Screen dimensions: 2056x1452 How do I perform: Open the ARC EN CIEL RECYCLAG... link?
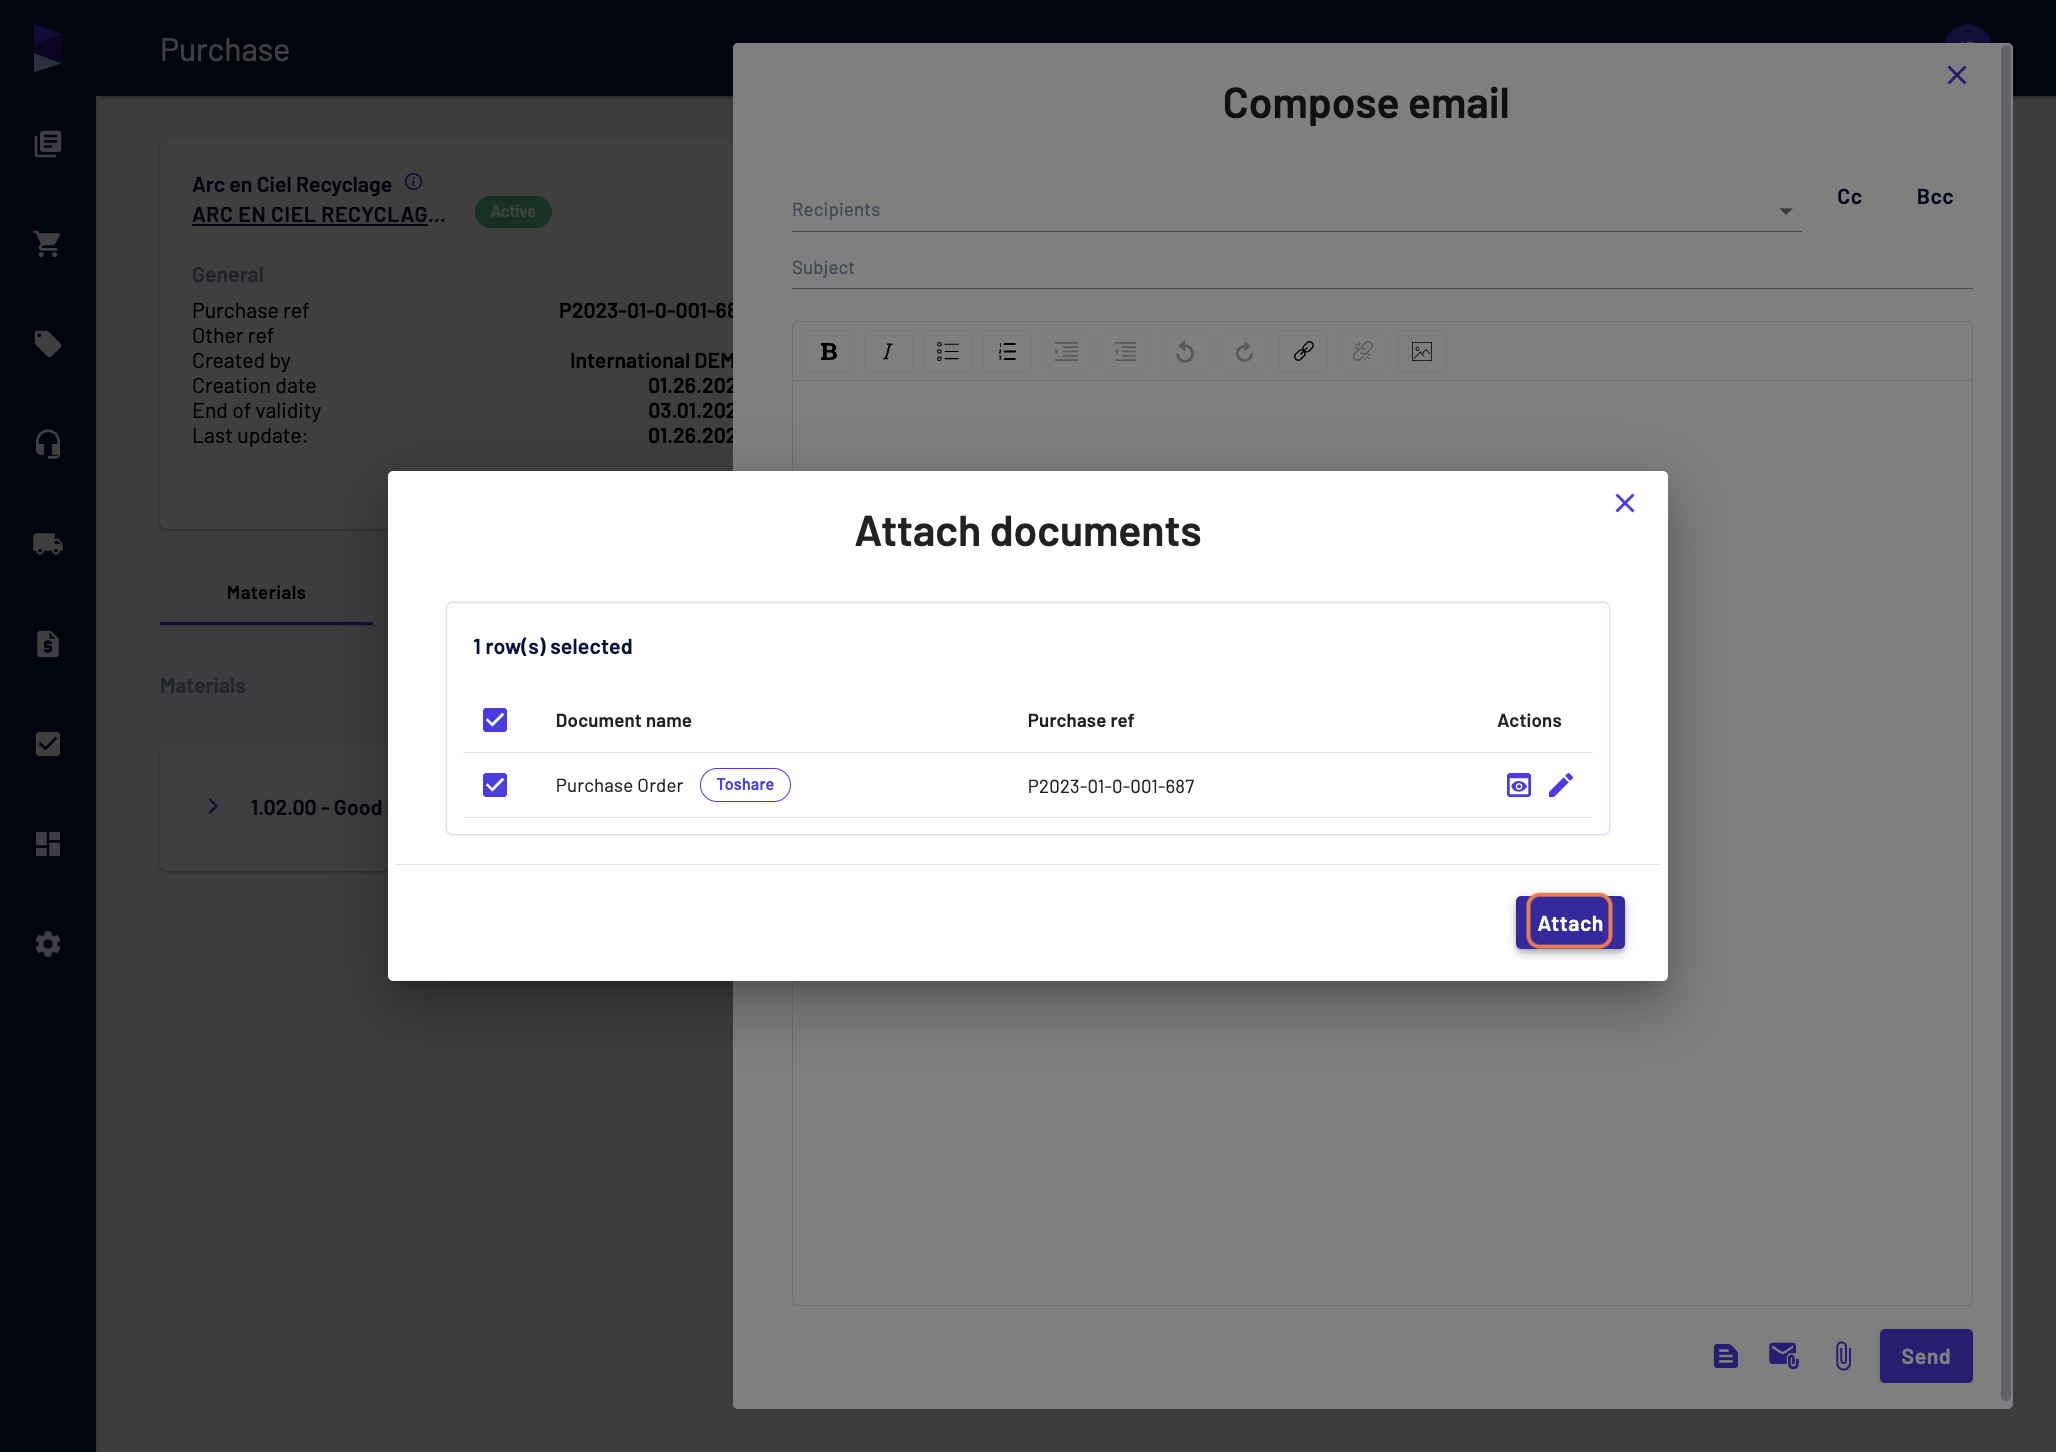pos(318,215)
